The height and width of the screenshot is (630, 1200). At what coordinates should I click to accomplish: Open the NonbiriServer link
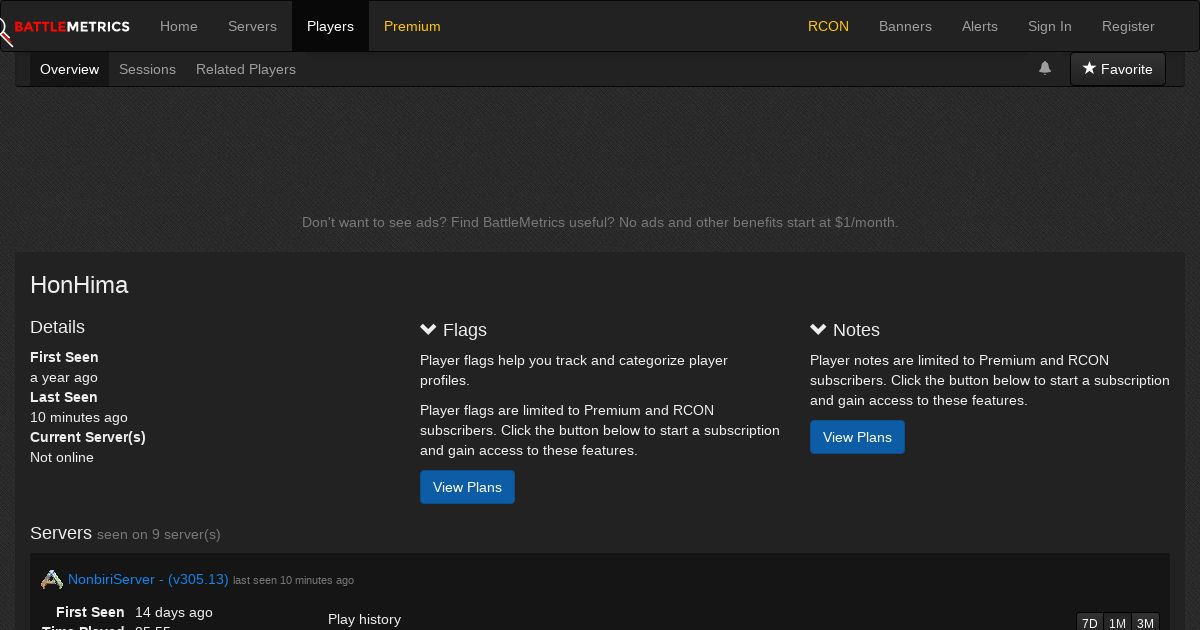point(148,579)
